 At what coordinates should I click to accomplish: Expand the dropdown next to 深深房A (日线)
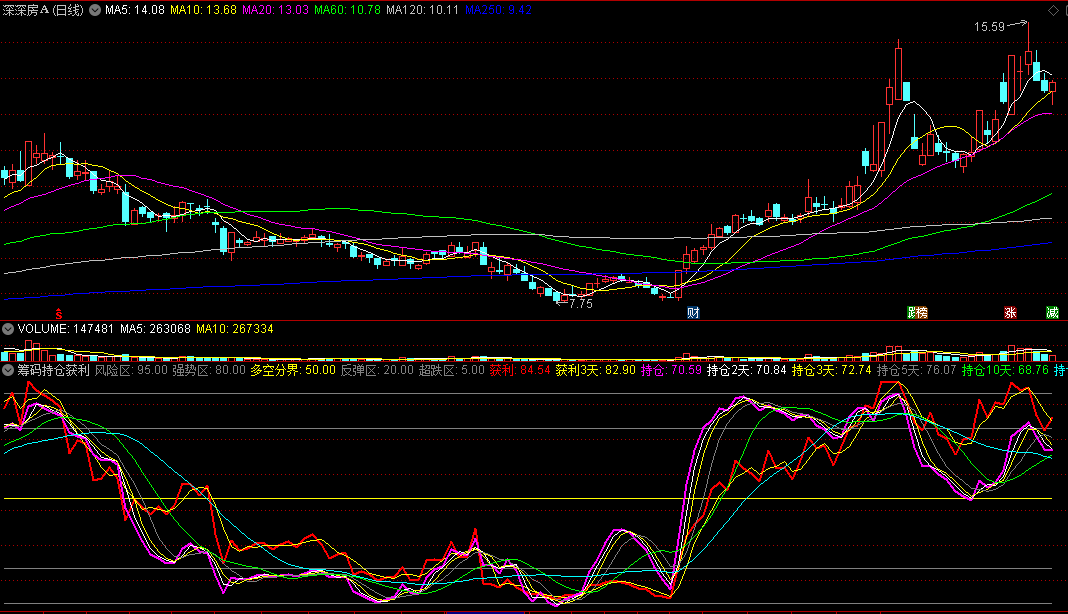pos(95,10)
